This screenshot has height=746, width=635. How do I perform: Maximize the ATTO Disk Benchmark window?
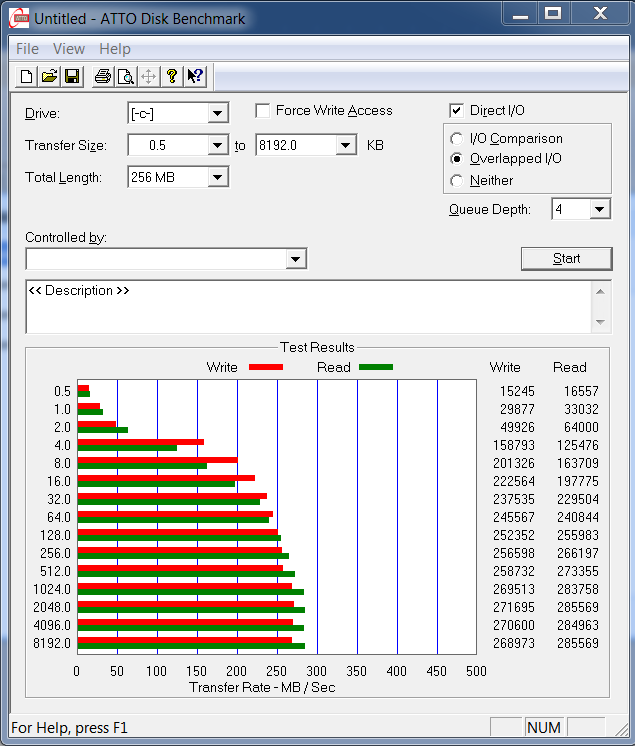[553, 14]
